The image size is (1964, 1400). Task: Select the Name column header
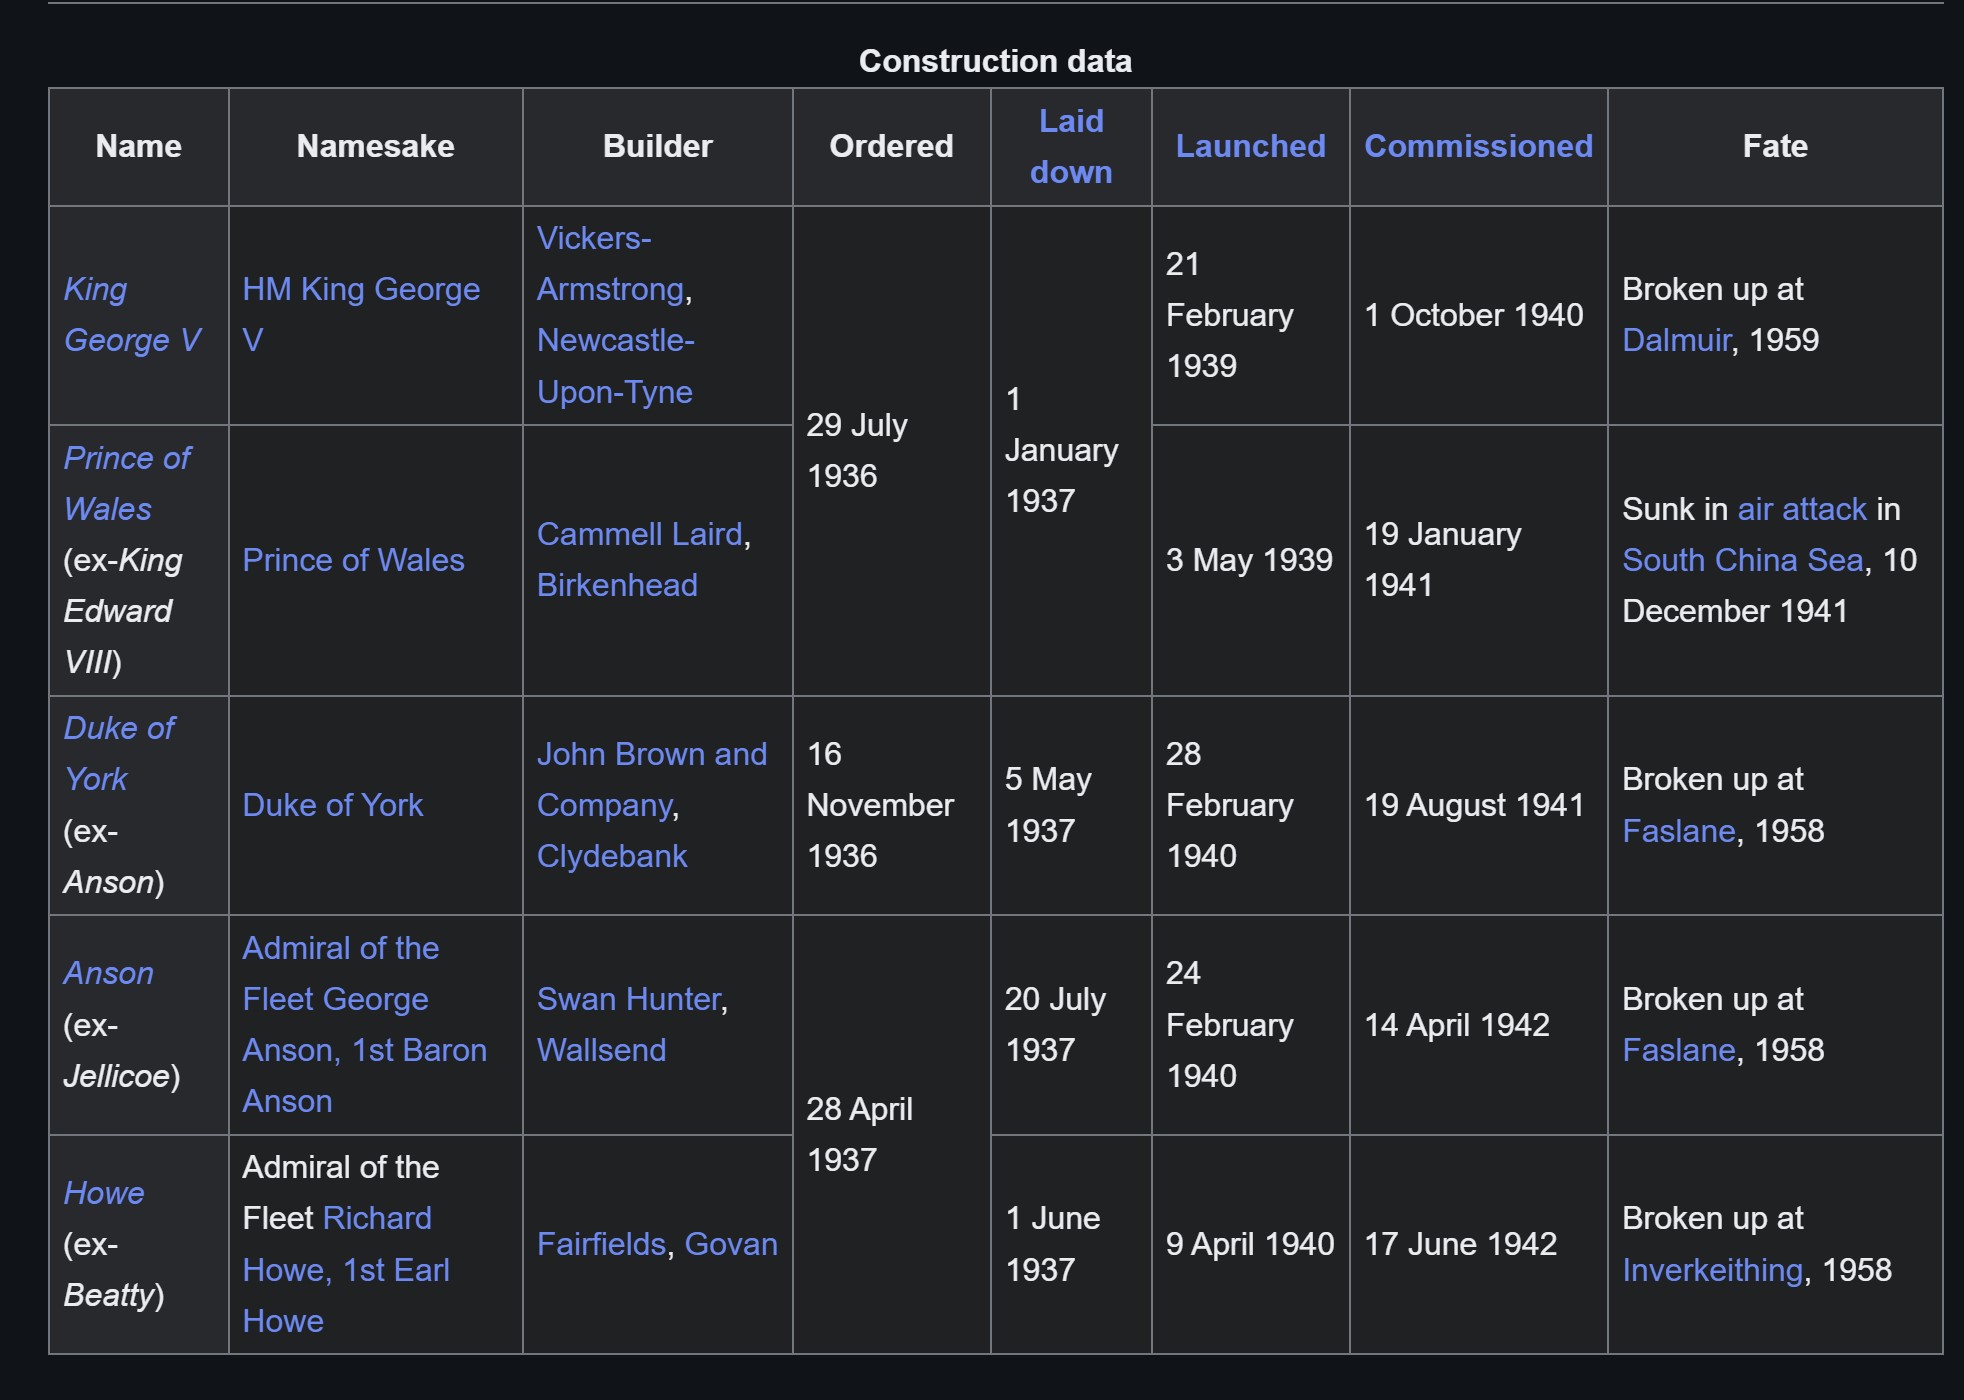point(139,147)
